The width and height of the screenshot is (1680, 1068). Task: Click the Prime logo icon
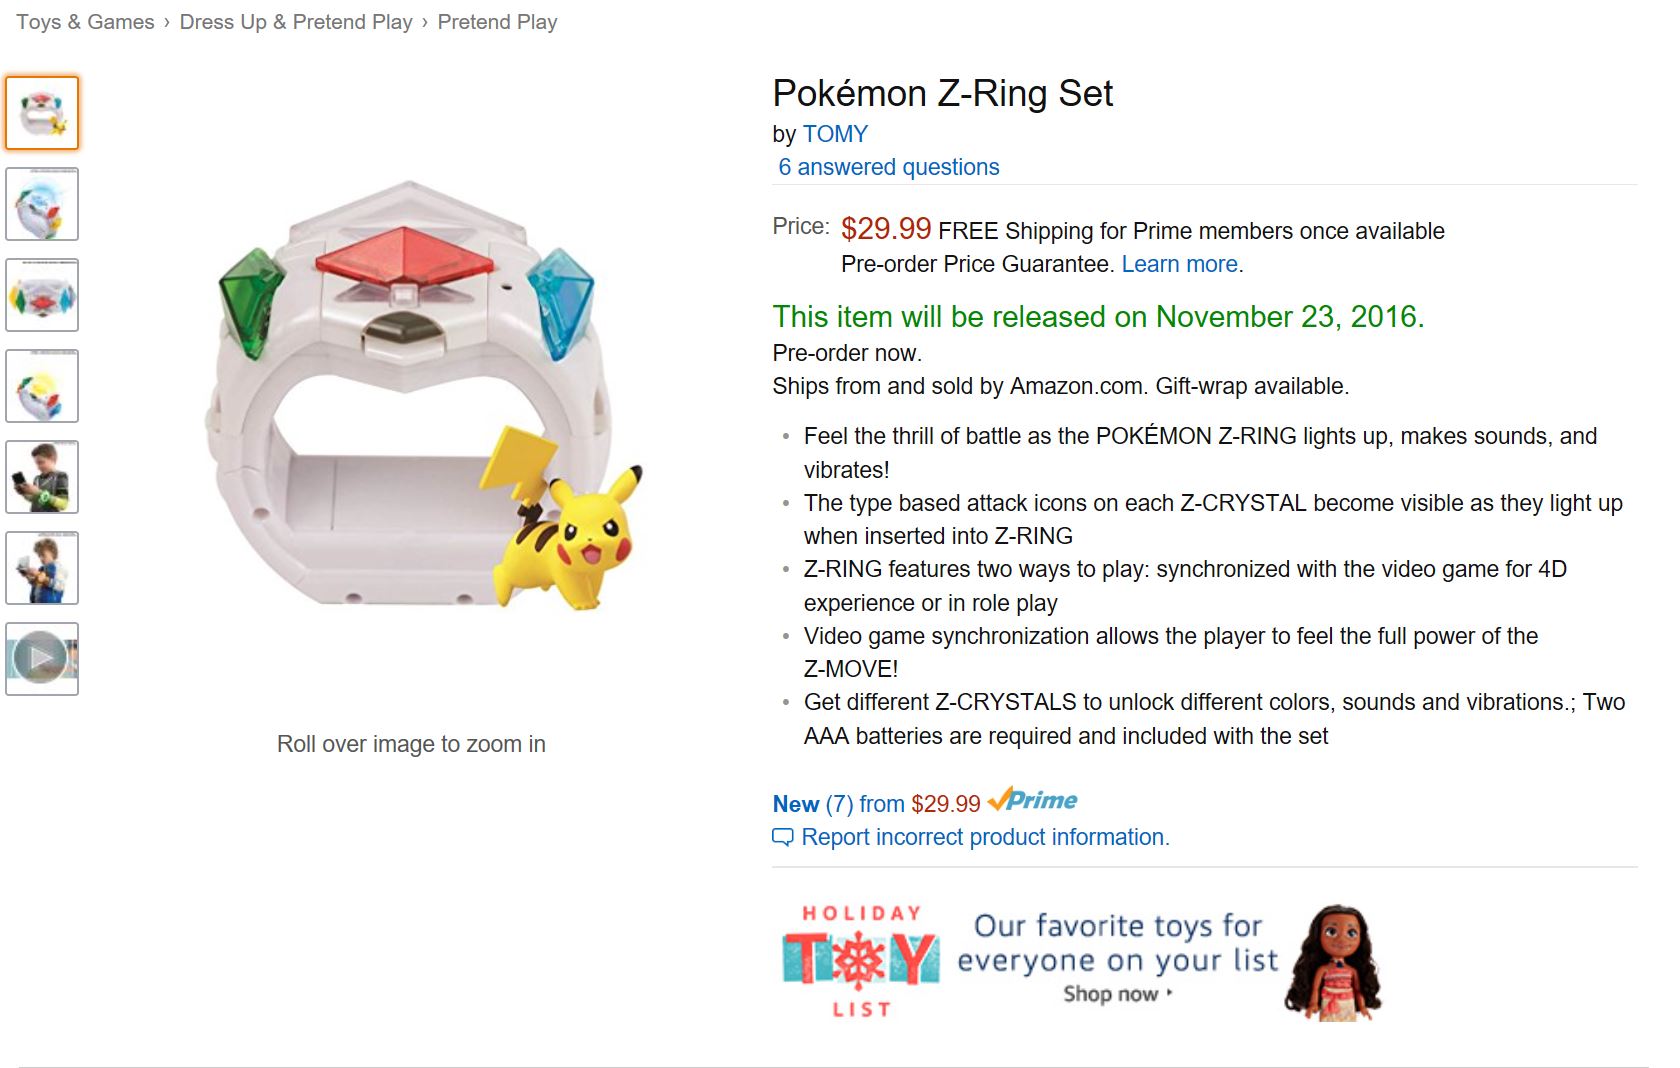(x=1032, y=801)
